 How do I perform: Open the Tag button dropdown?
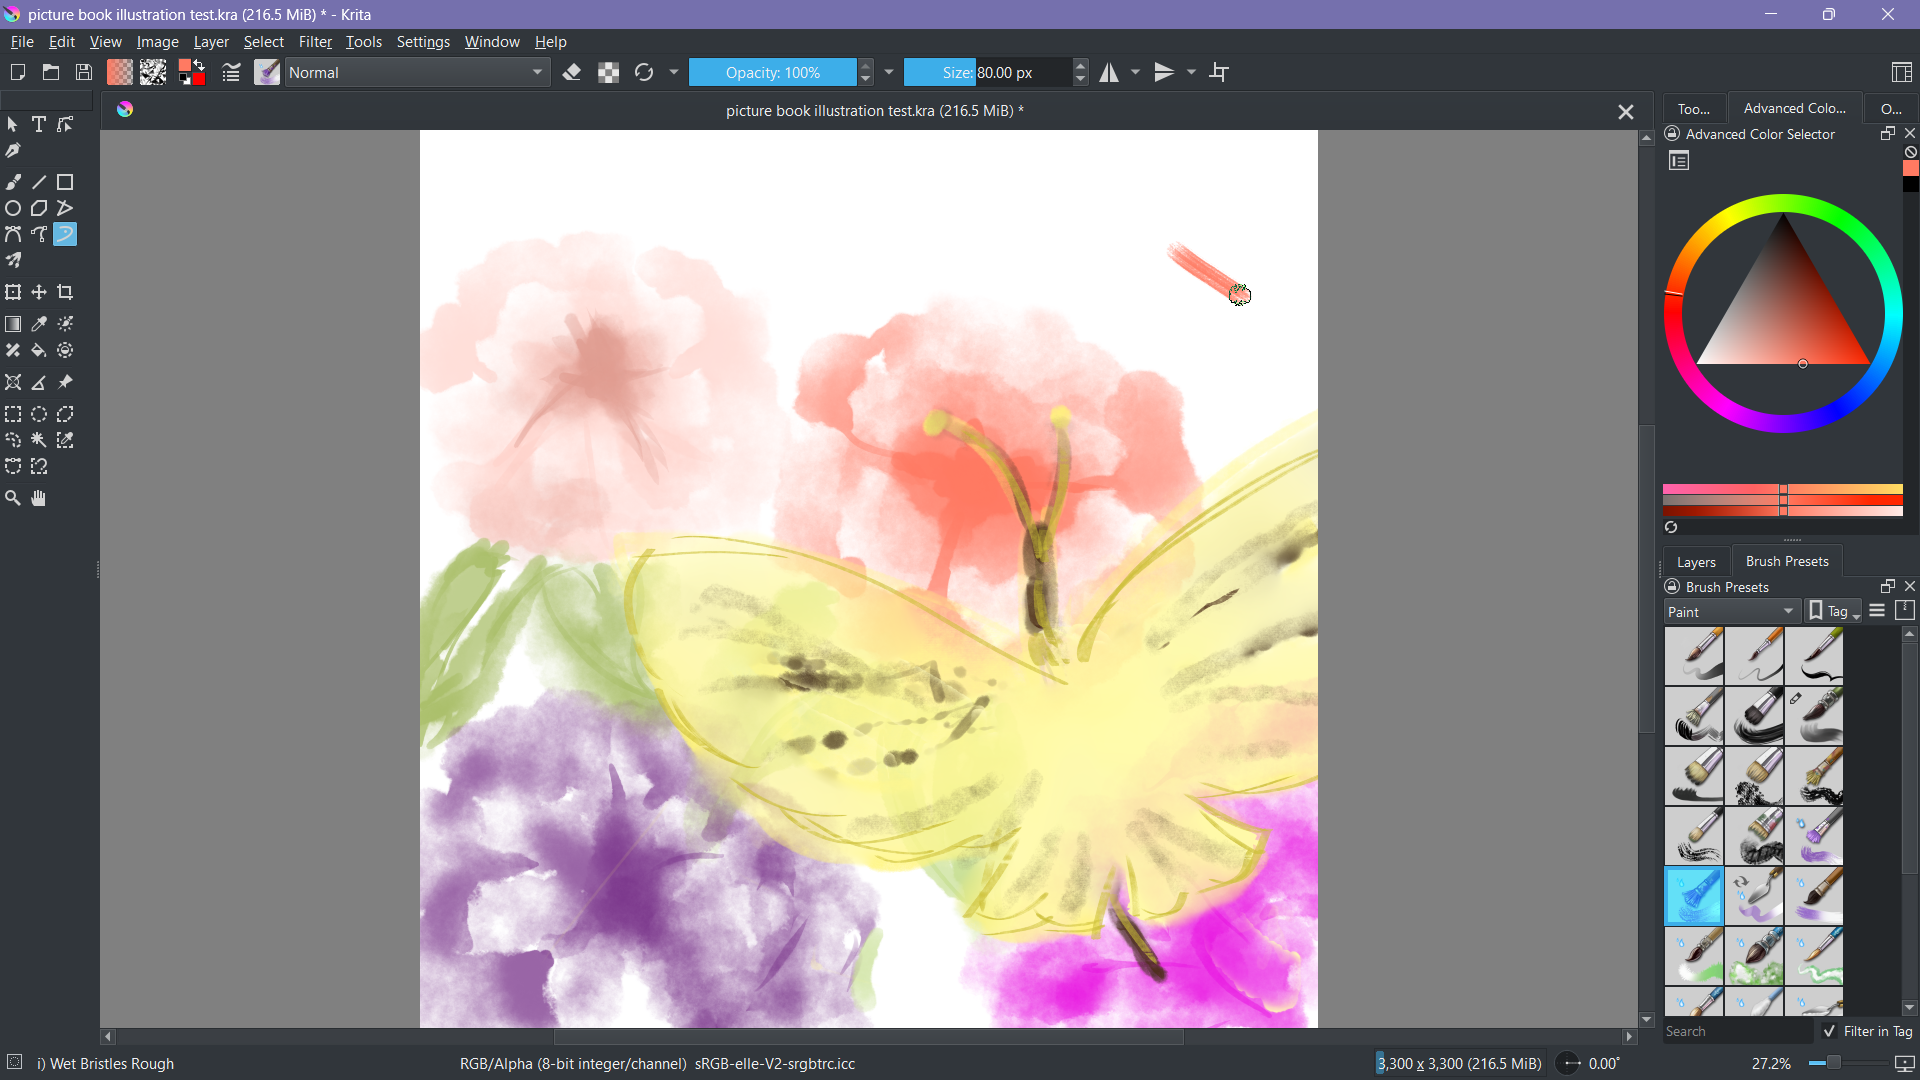pyautogui.click(x=1834, y=612)
